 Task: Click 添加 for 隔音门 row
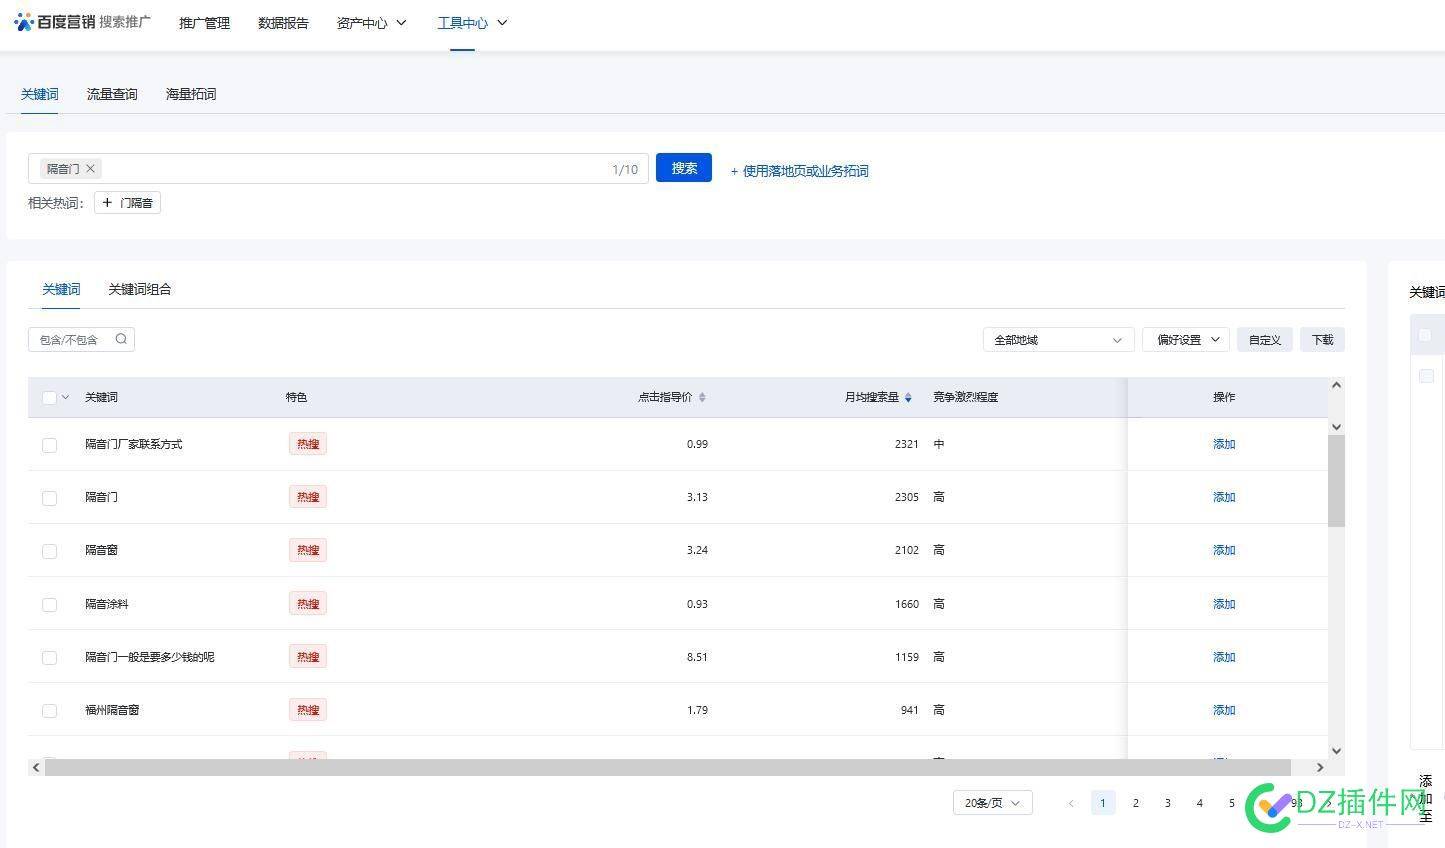click(x=1224, y=497)
